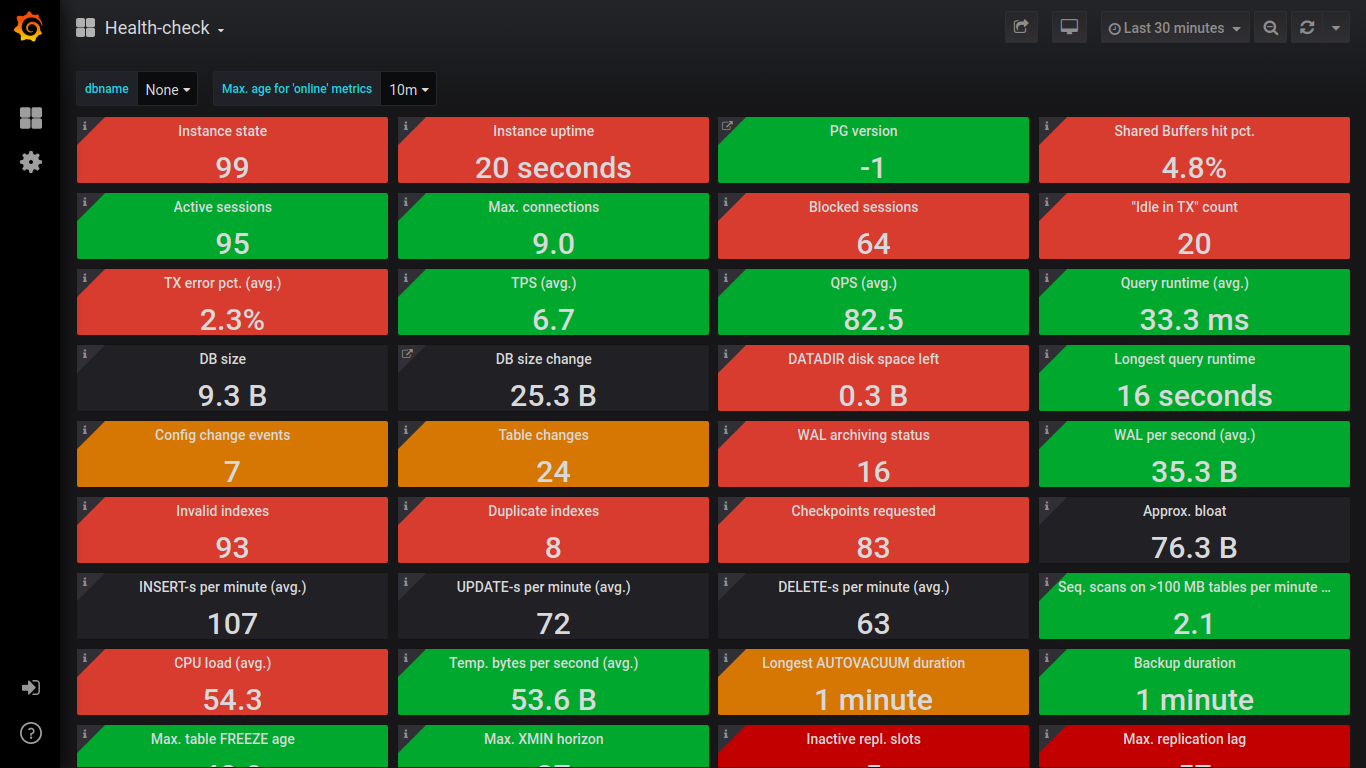Cycle view mode with monitor icon
Viewport: 1366px width, 768px height.
(1069, 28)
